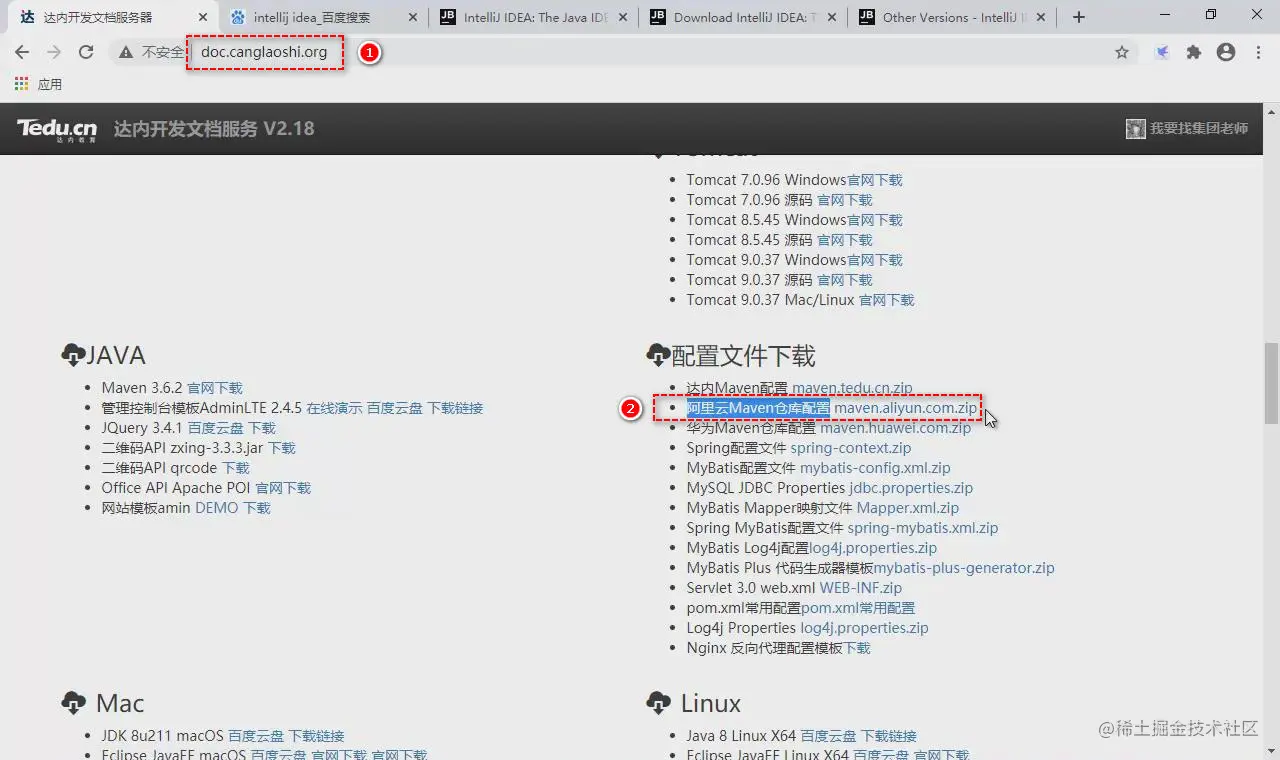Open JQuery 3.4.1 百度云盘 link
1280x760 pixels.
pos(215,428)
